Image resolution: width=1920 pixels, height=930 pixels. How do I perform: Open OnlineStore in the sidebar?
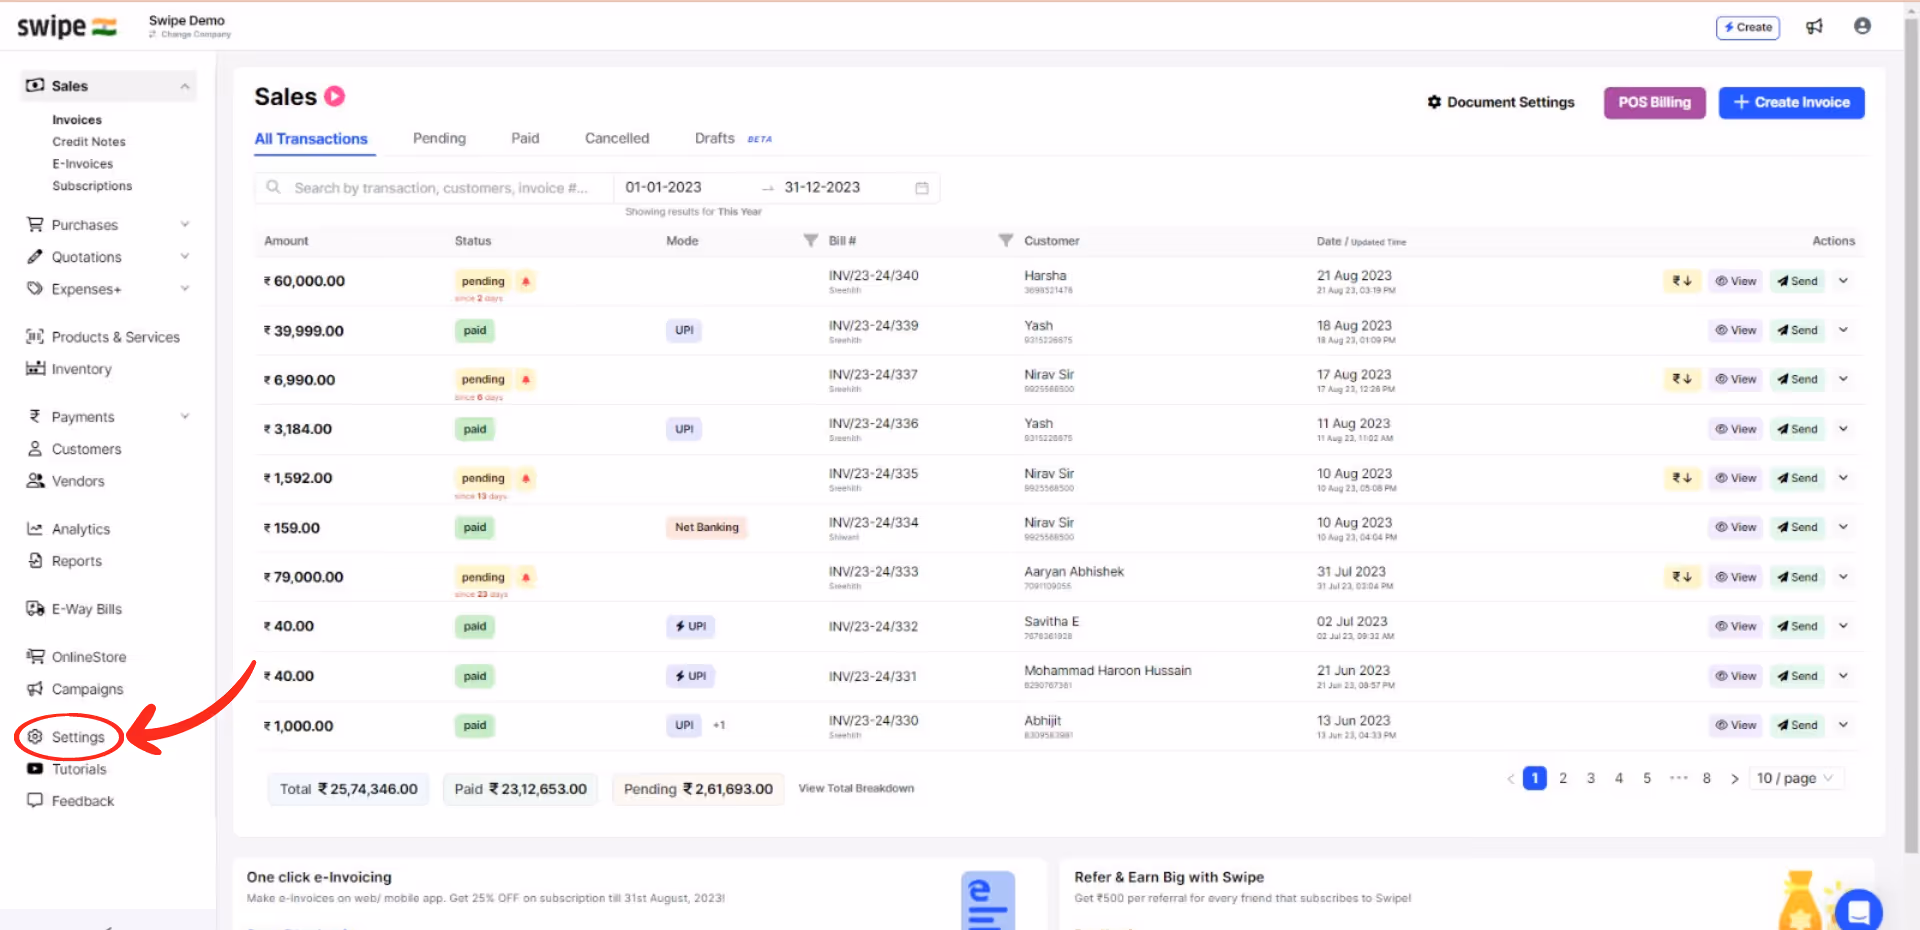point(89,657)
